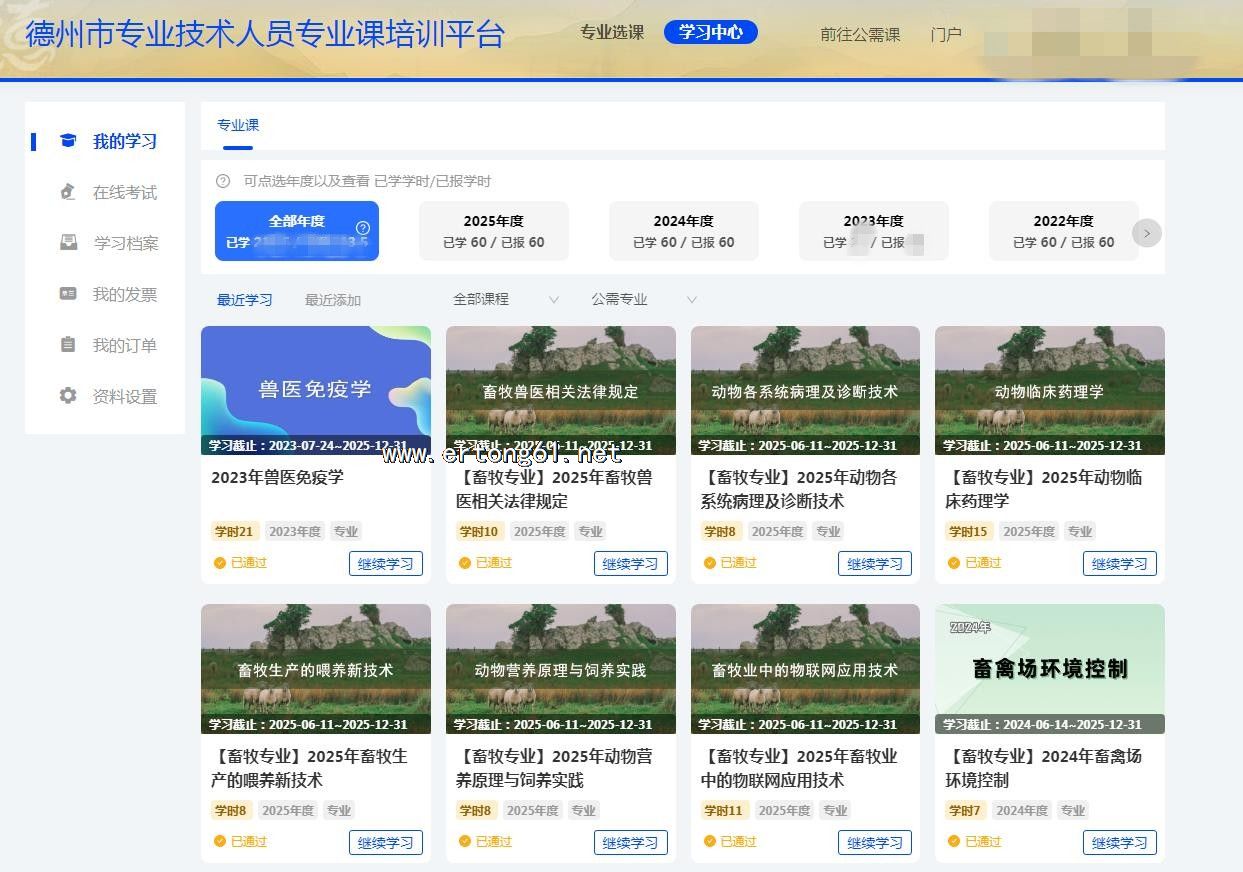1243x872 pixels.
Task: Go to 前往公需课 link
Action: point(860,34)
